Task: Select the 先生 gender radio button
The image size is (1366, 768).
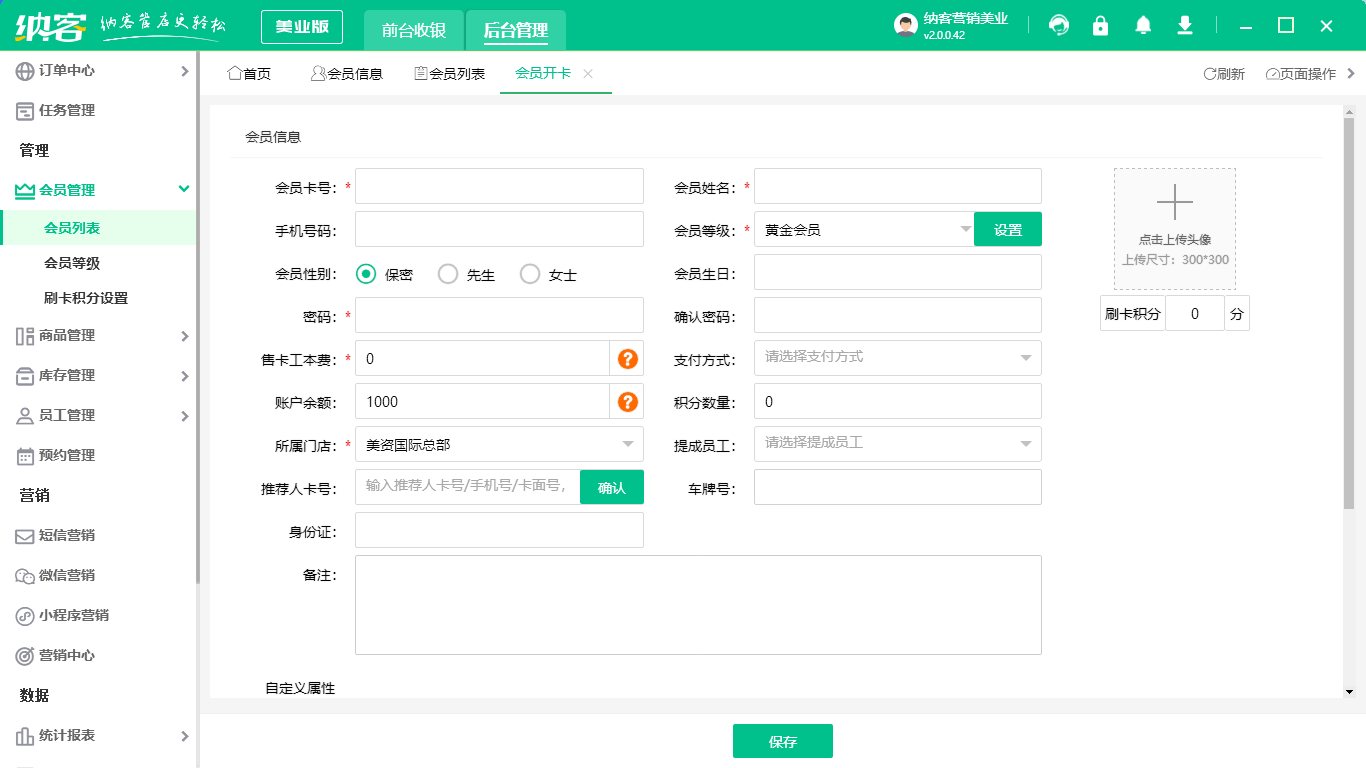Action: click(448, 274)
